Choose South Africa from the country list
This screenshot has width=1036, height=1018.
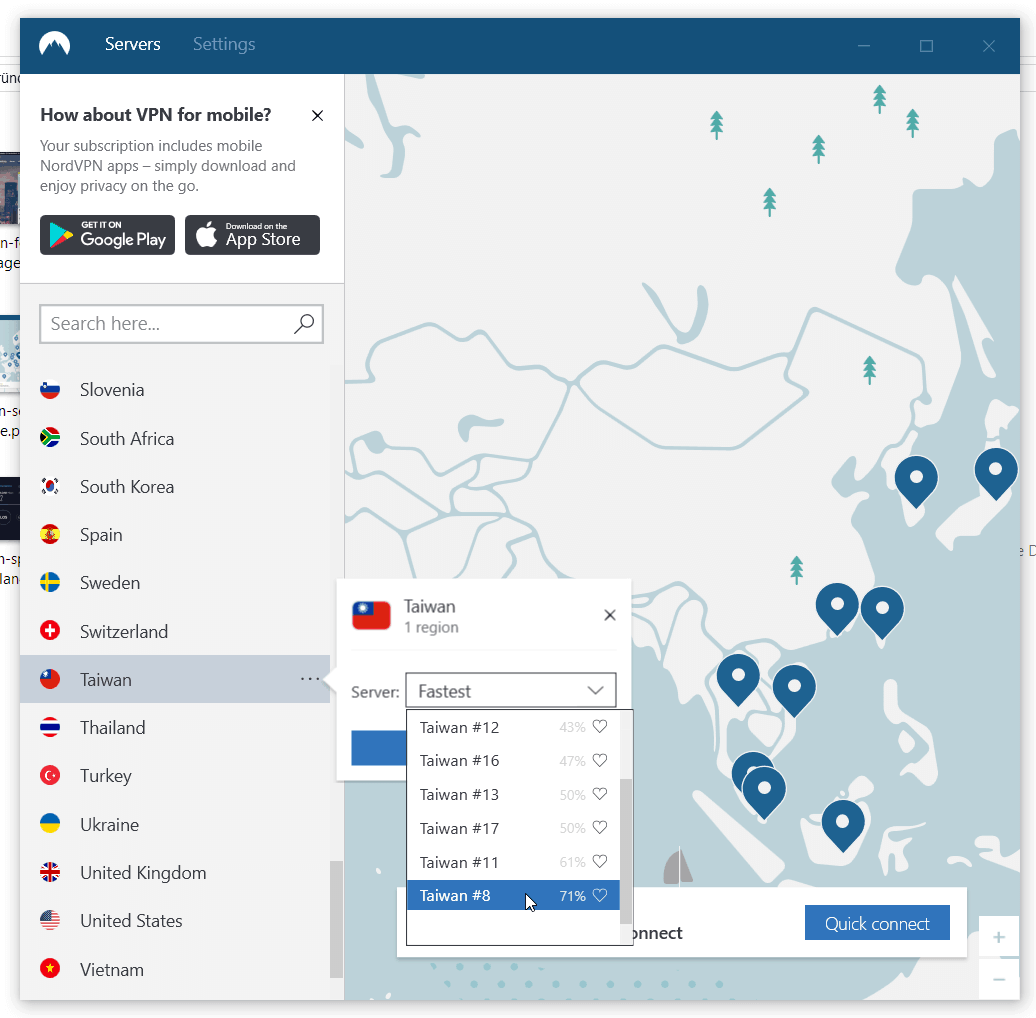click(175, 438)
